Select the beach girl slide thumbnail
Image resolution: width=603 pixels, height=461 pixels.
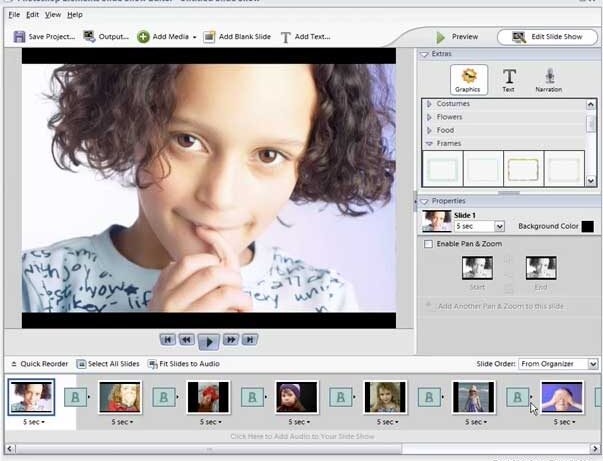click(x=474, y=397)
